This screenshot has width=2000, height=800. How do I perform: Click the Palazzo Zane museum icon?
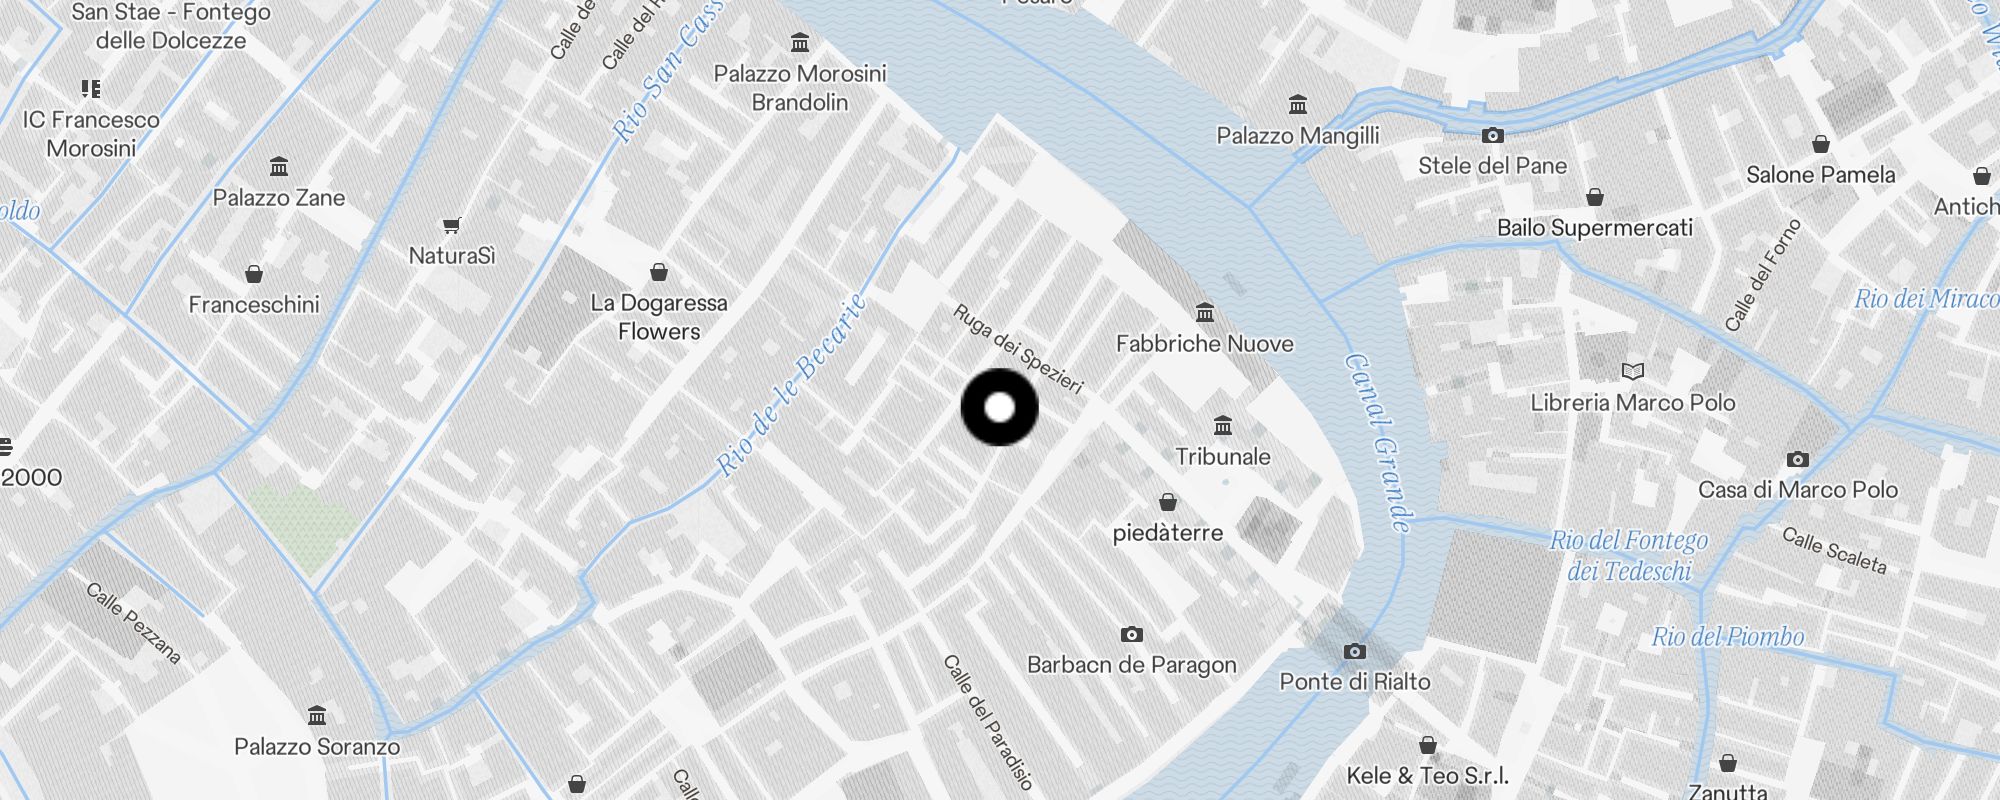coord(279,167)
